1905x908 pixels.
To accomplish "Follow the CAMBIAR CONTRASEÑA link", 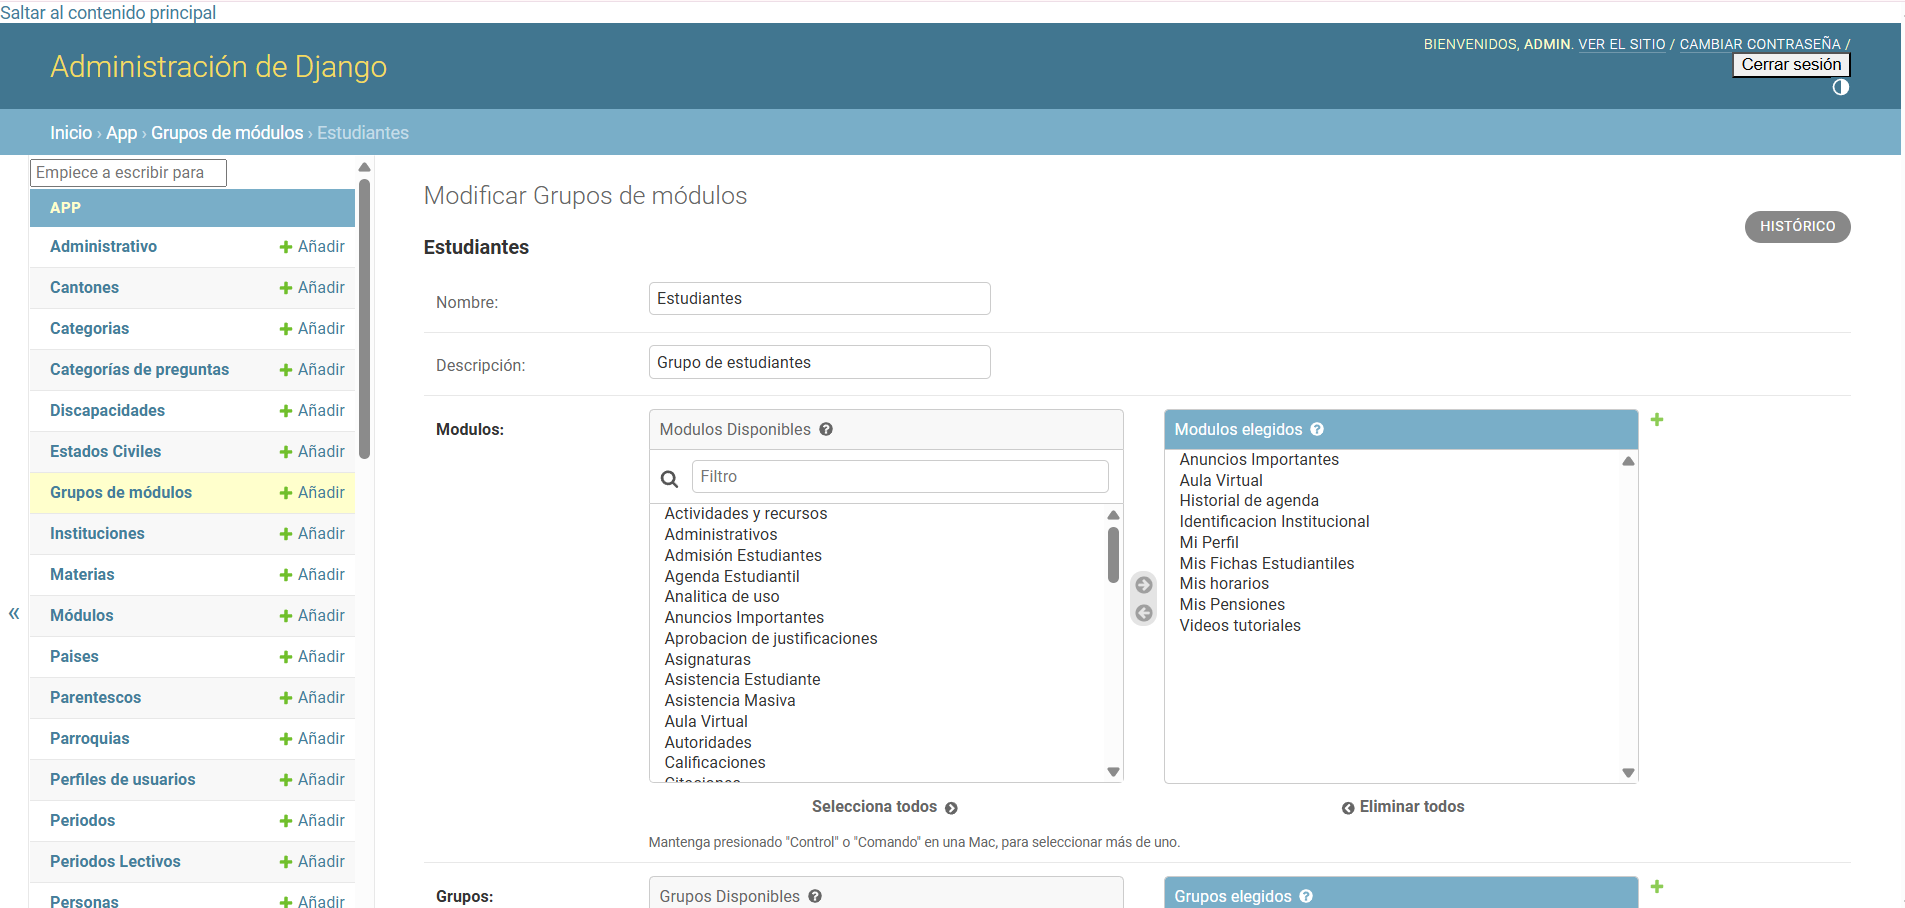I will pyautogui.click(x=1760, y=44).
